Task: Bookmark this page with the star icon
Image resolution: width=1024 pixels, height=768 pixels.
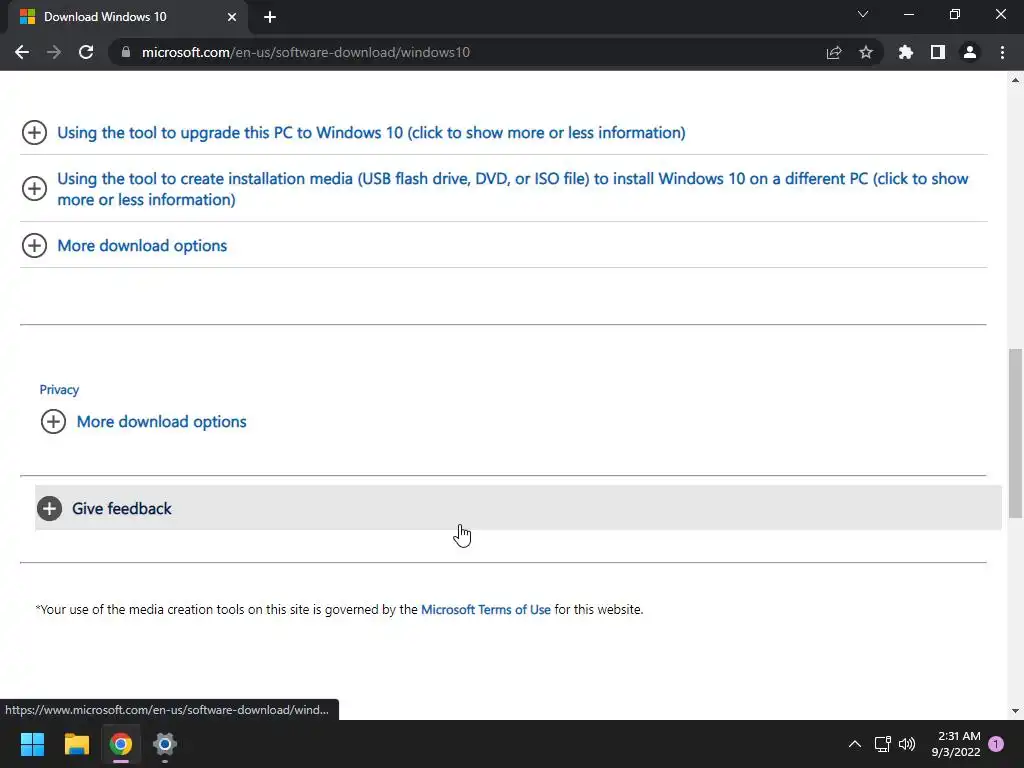Action: click(x=866, y=52)
